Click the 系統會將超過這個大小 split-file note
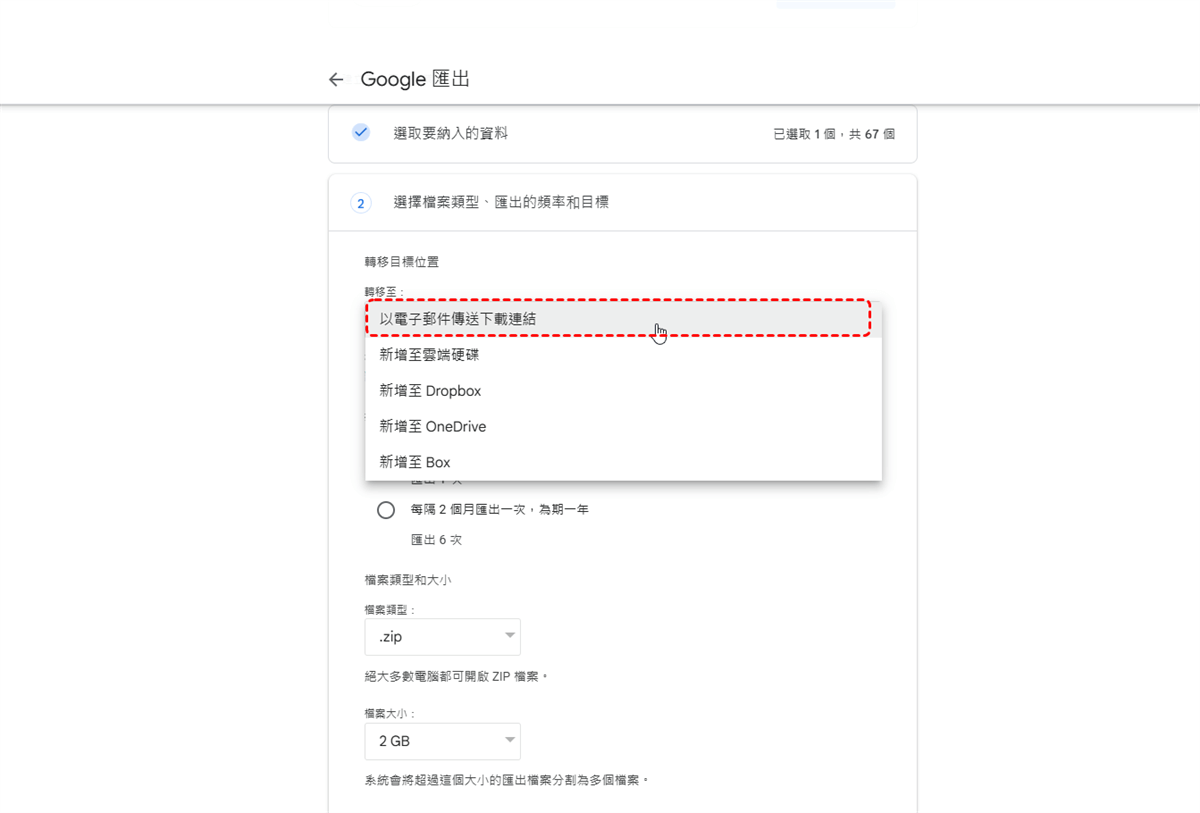This screenshot has height=813, width=1200. click(507, 780)
